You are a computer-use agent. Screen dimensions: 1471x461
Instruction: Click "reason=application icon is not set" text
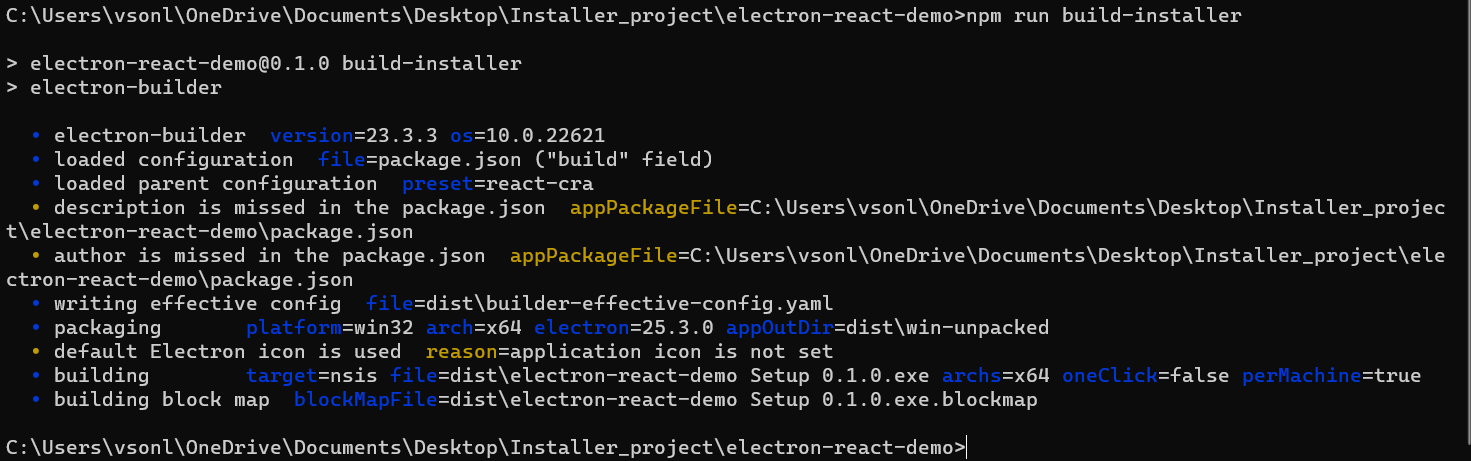pyautogui.click(x=630, y=352)
